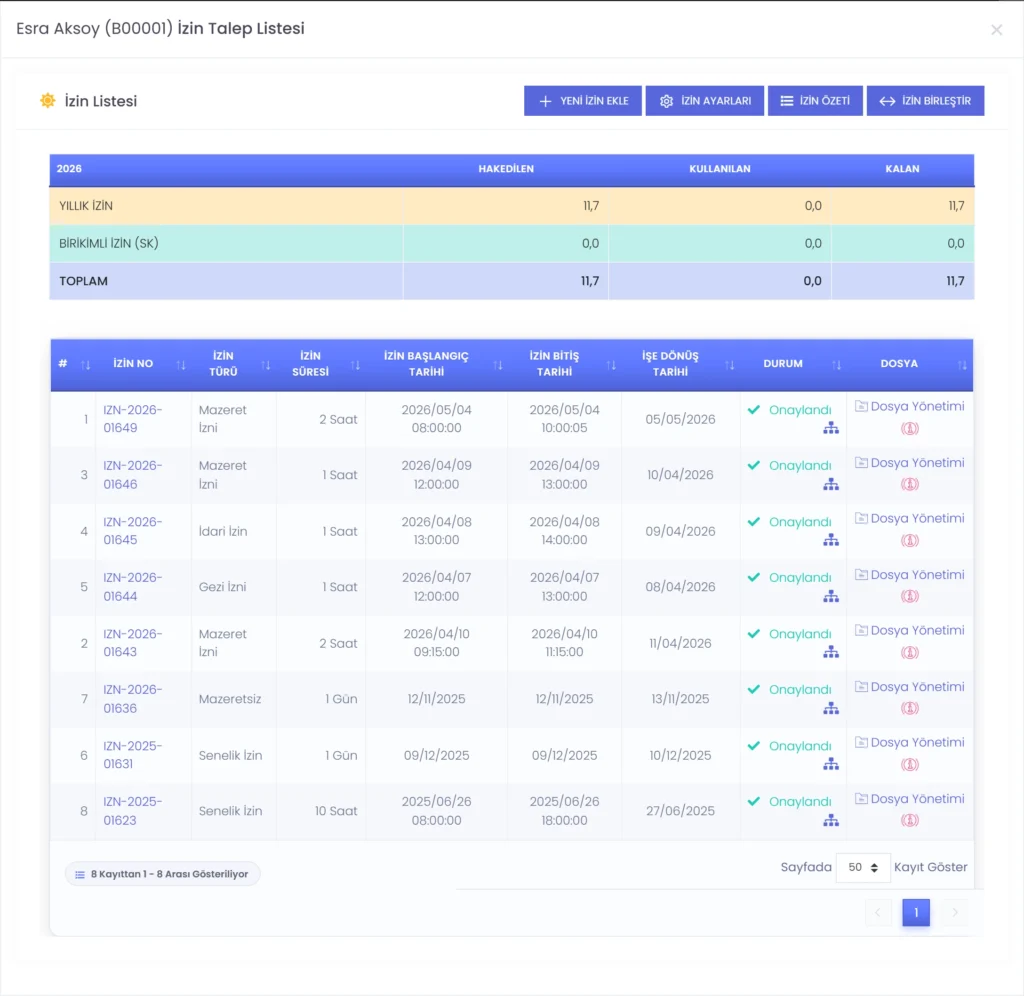Click the red circular icon for IZN-2026-01644
The width and height of the screenshot is (1024, 996).
coord(910,596)
